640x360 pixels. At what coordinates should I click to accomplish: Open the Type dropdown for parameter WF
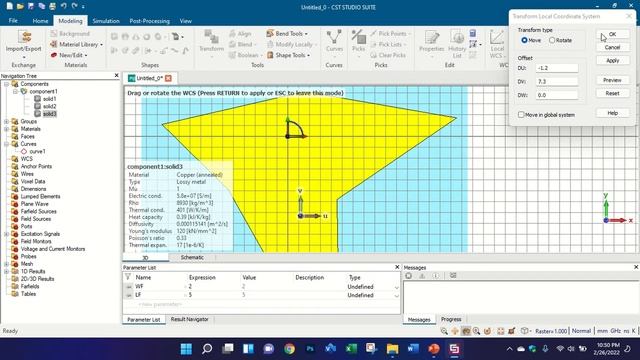point(396,287)
